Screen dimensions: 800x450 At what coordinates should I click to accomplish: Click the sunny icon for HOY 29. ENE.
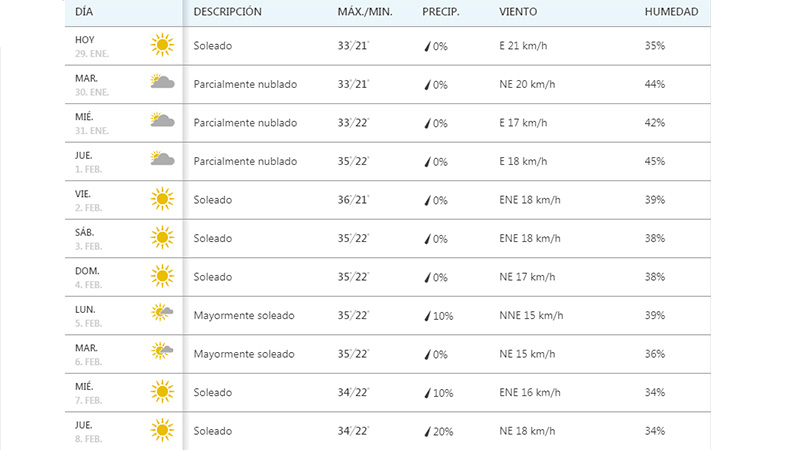tap(162, 45)
